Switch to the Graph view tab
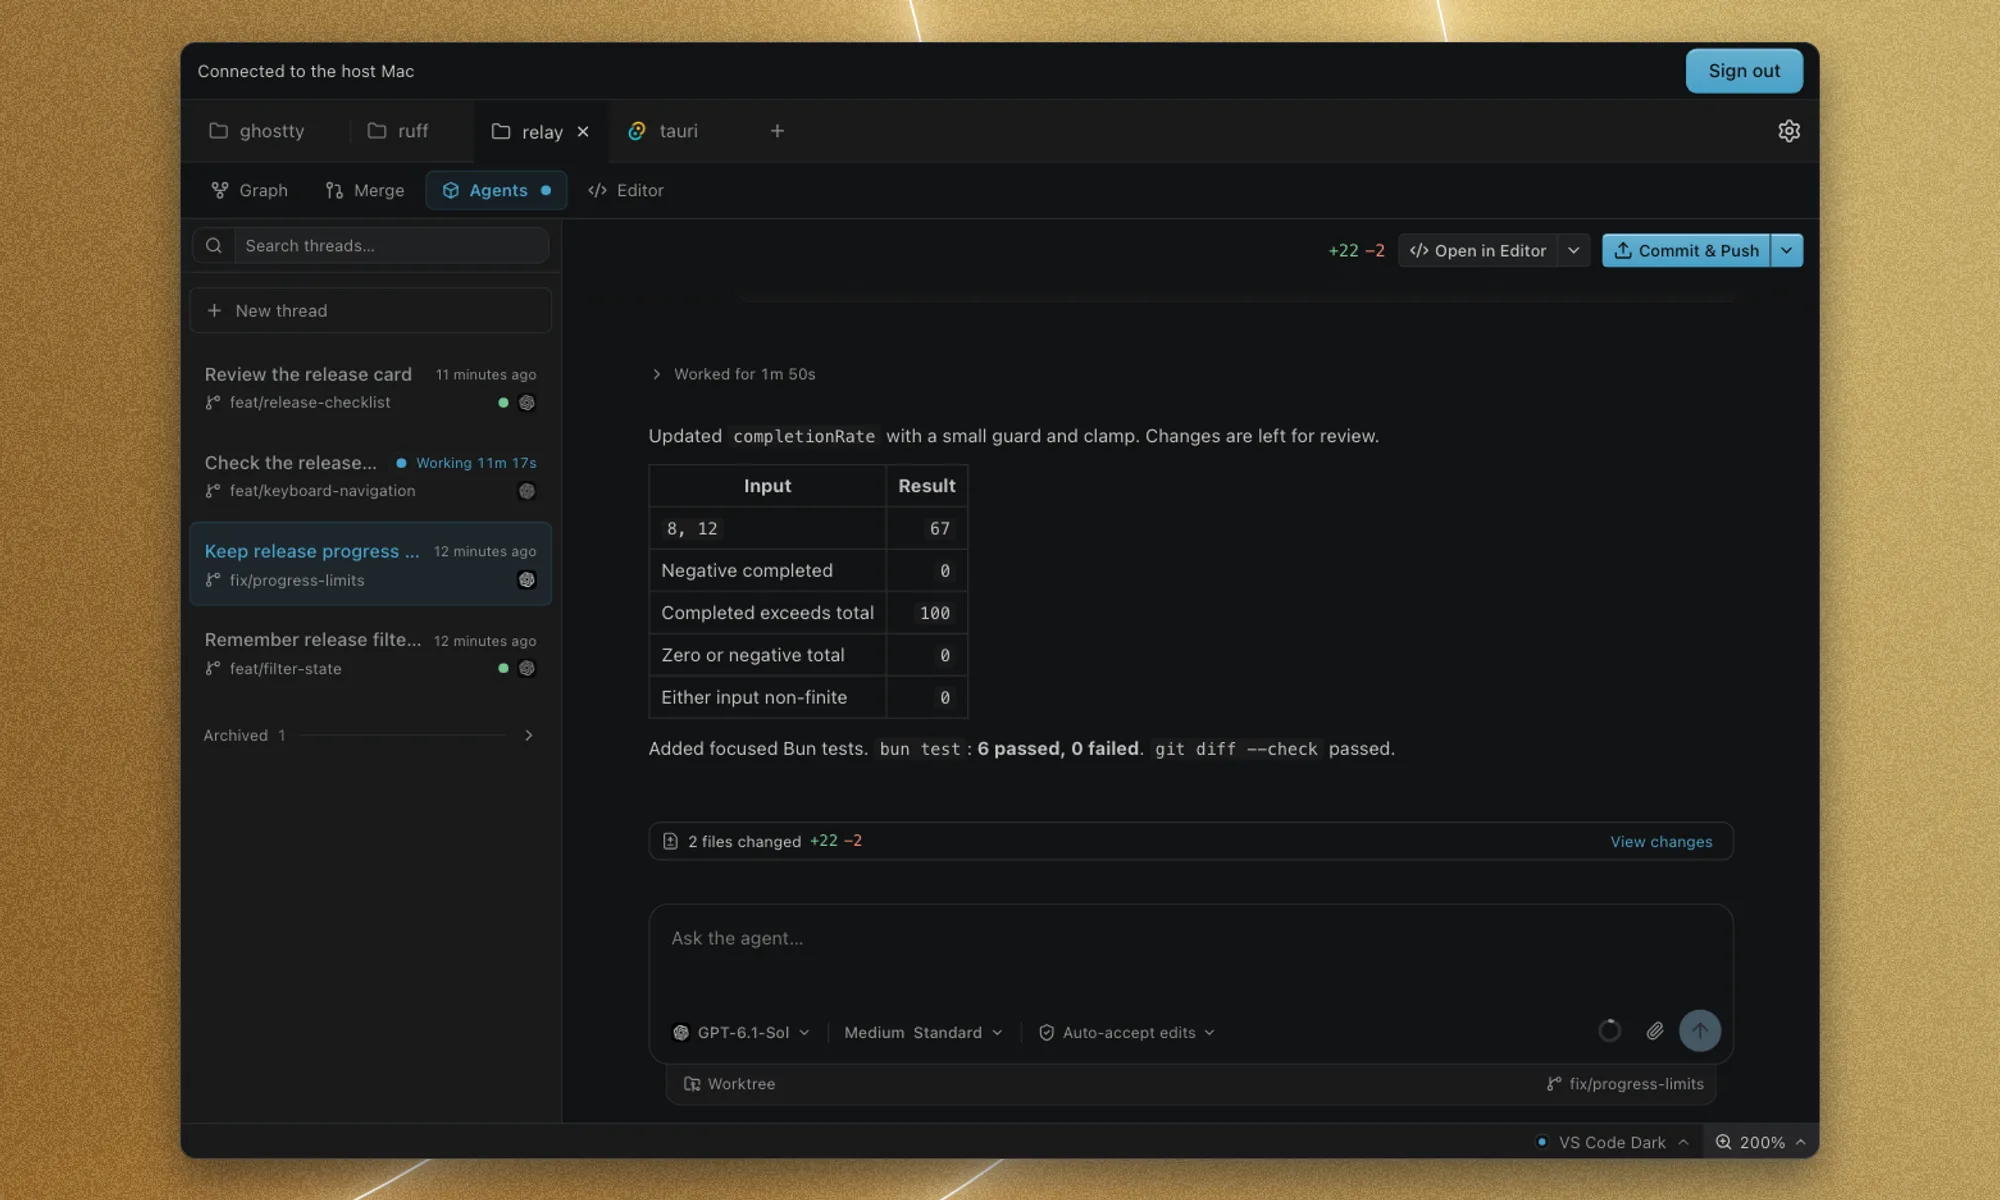Image resolution: width=2000 pixels, height=1200 pixels. 250,190
